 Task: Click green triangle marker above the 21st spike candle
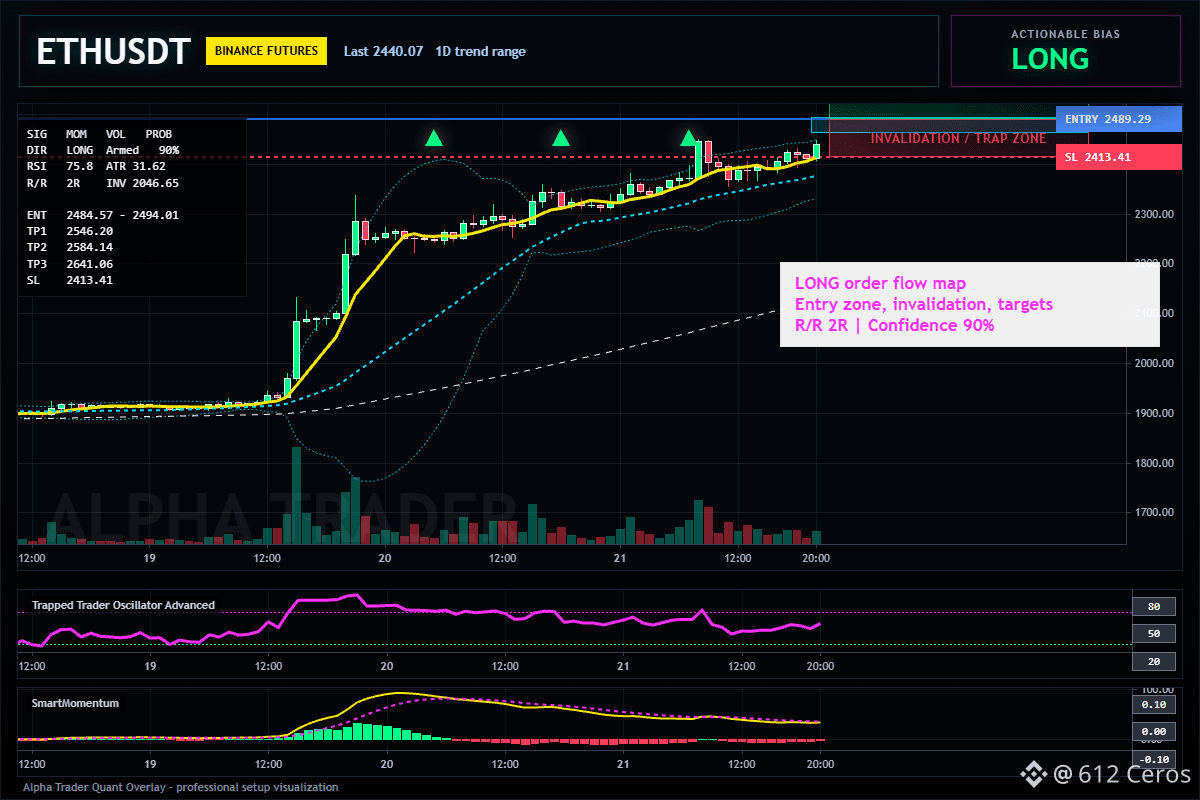[689, 138]
